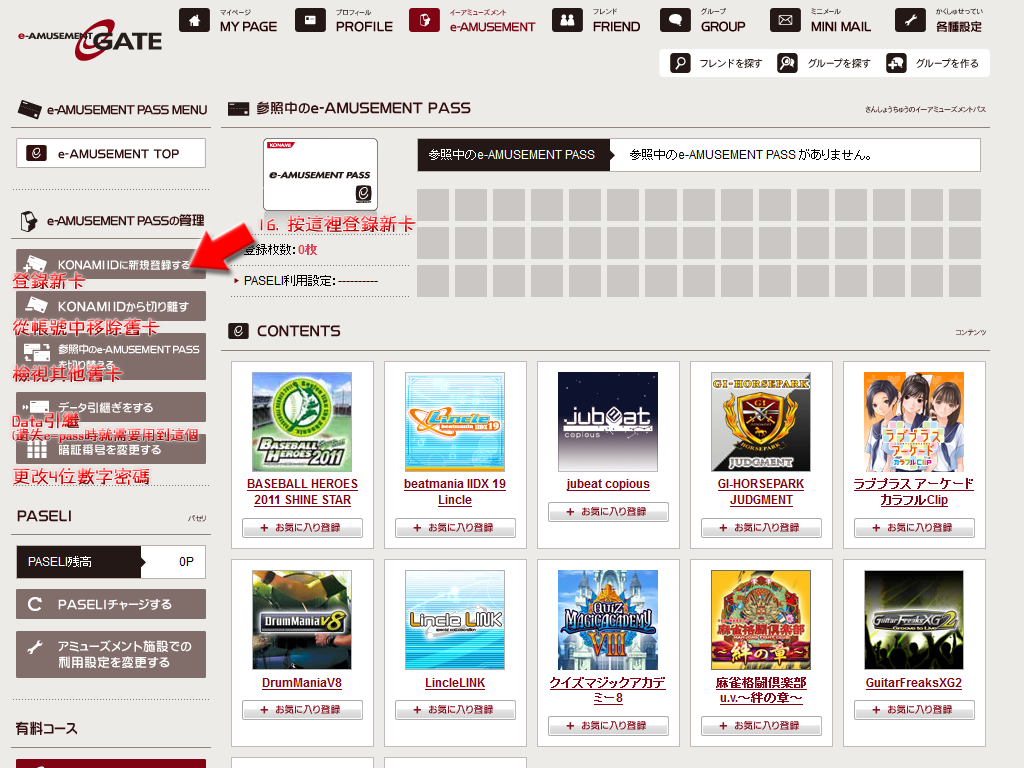Open settings wrench icon in top navigation
The image size is (1024, 768).
coord(910,20)
